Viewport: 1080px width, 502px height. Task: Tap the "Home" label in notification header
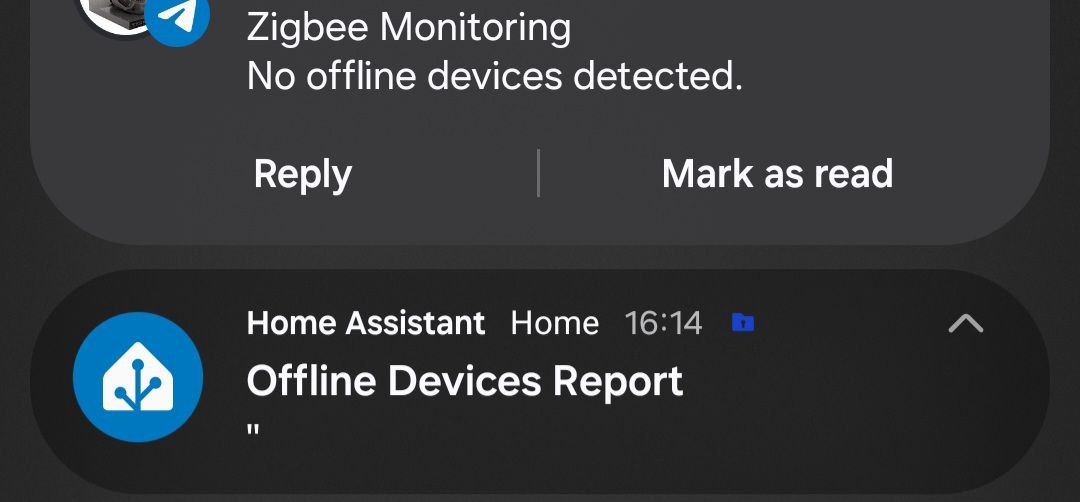click(x=554, y=323)
